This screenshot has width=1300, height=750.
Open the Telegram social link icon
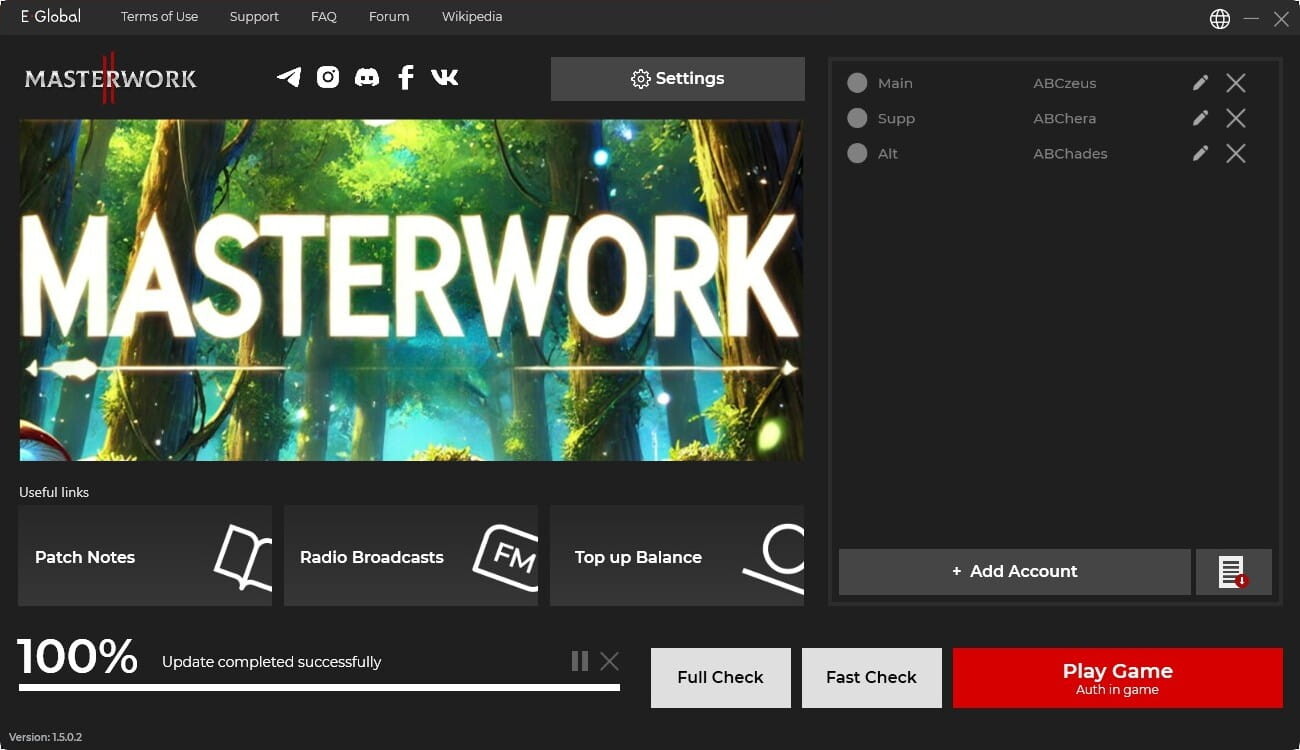[x=289, y=77]
